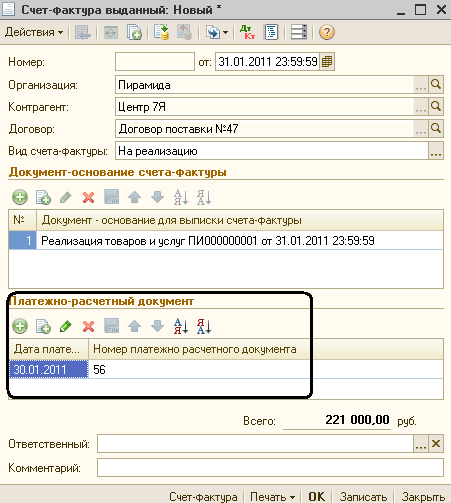The width and height of the screenshot is (451, 503).
Task: Open dropdown arrow next to go-to icon
Action: [225, 33]
